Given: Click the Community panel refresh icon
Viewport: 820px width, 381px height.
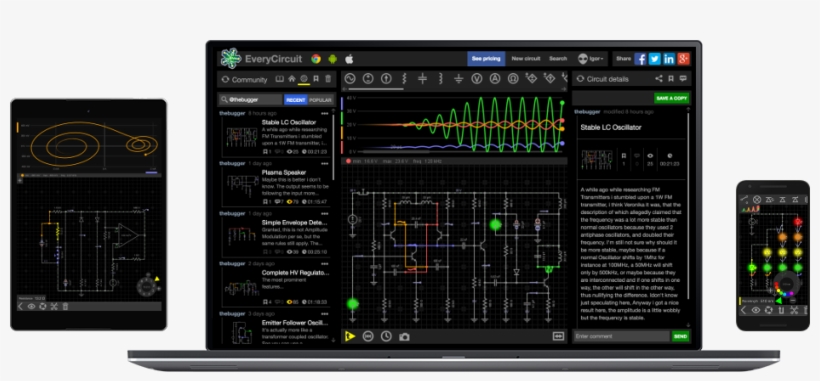Looking at the screenshot, I should click(x=225, y=79).
